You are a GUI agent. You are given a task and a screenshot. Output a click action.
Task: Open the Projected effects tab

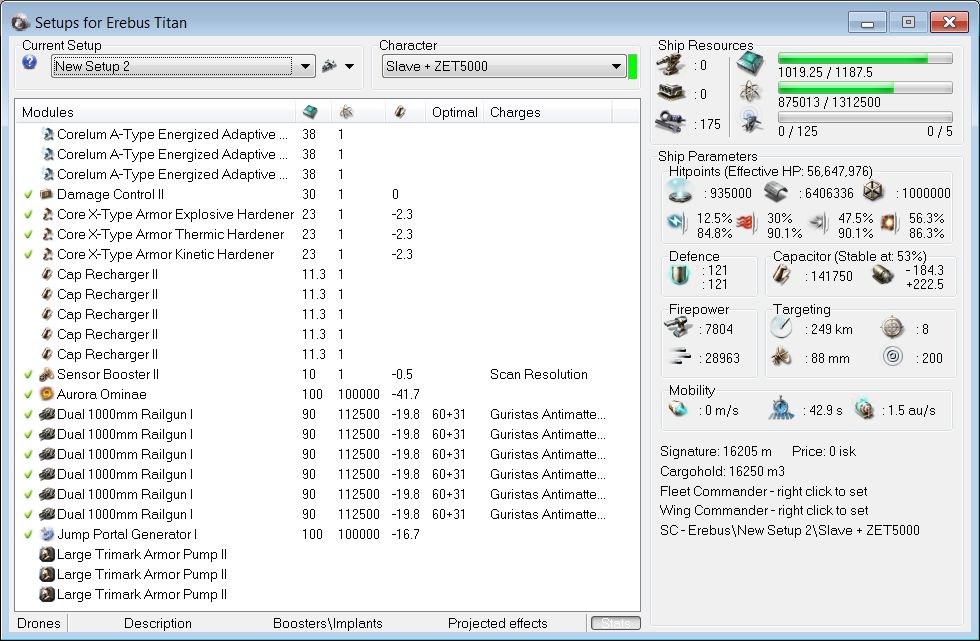click(x=498, y=623)
